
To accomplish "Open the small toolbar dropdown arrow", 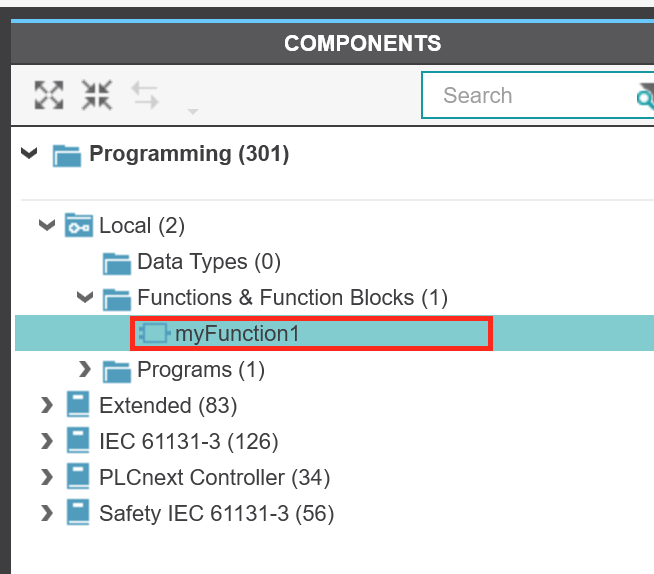I will tap(193, 111).
